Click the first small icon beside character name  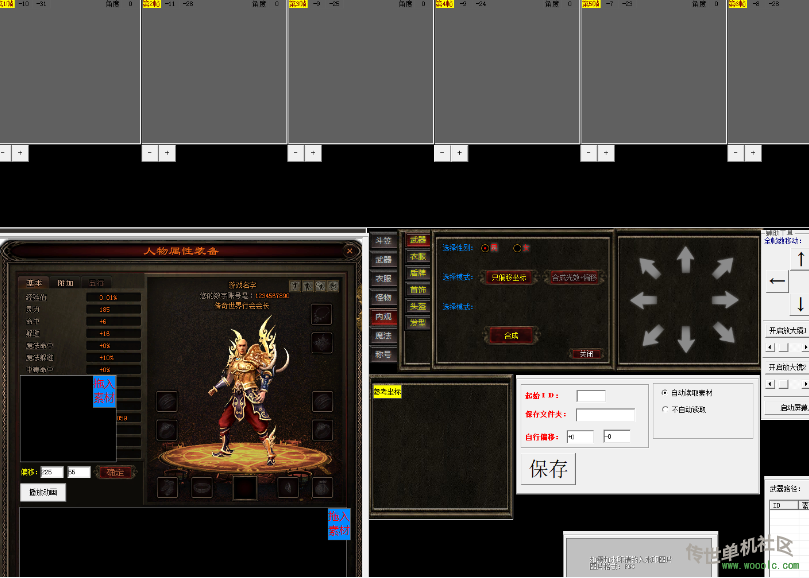point(295,286)
